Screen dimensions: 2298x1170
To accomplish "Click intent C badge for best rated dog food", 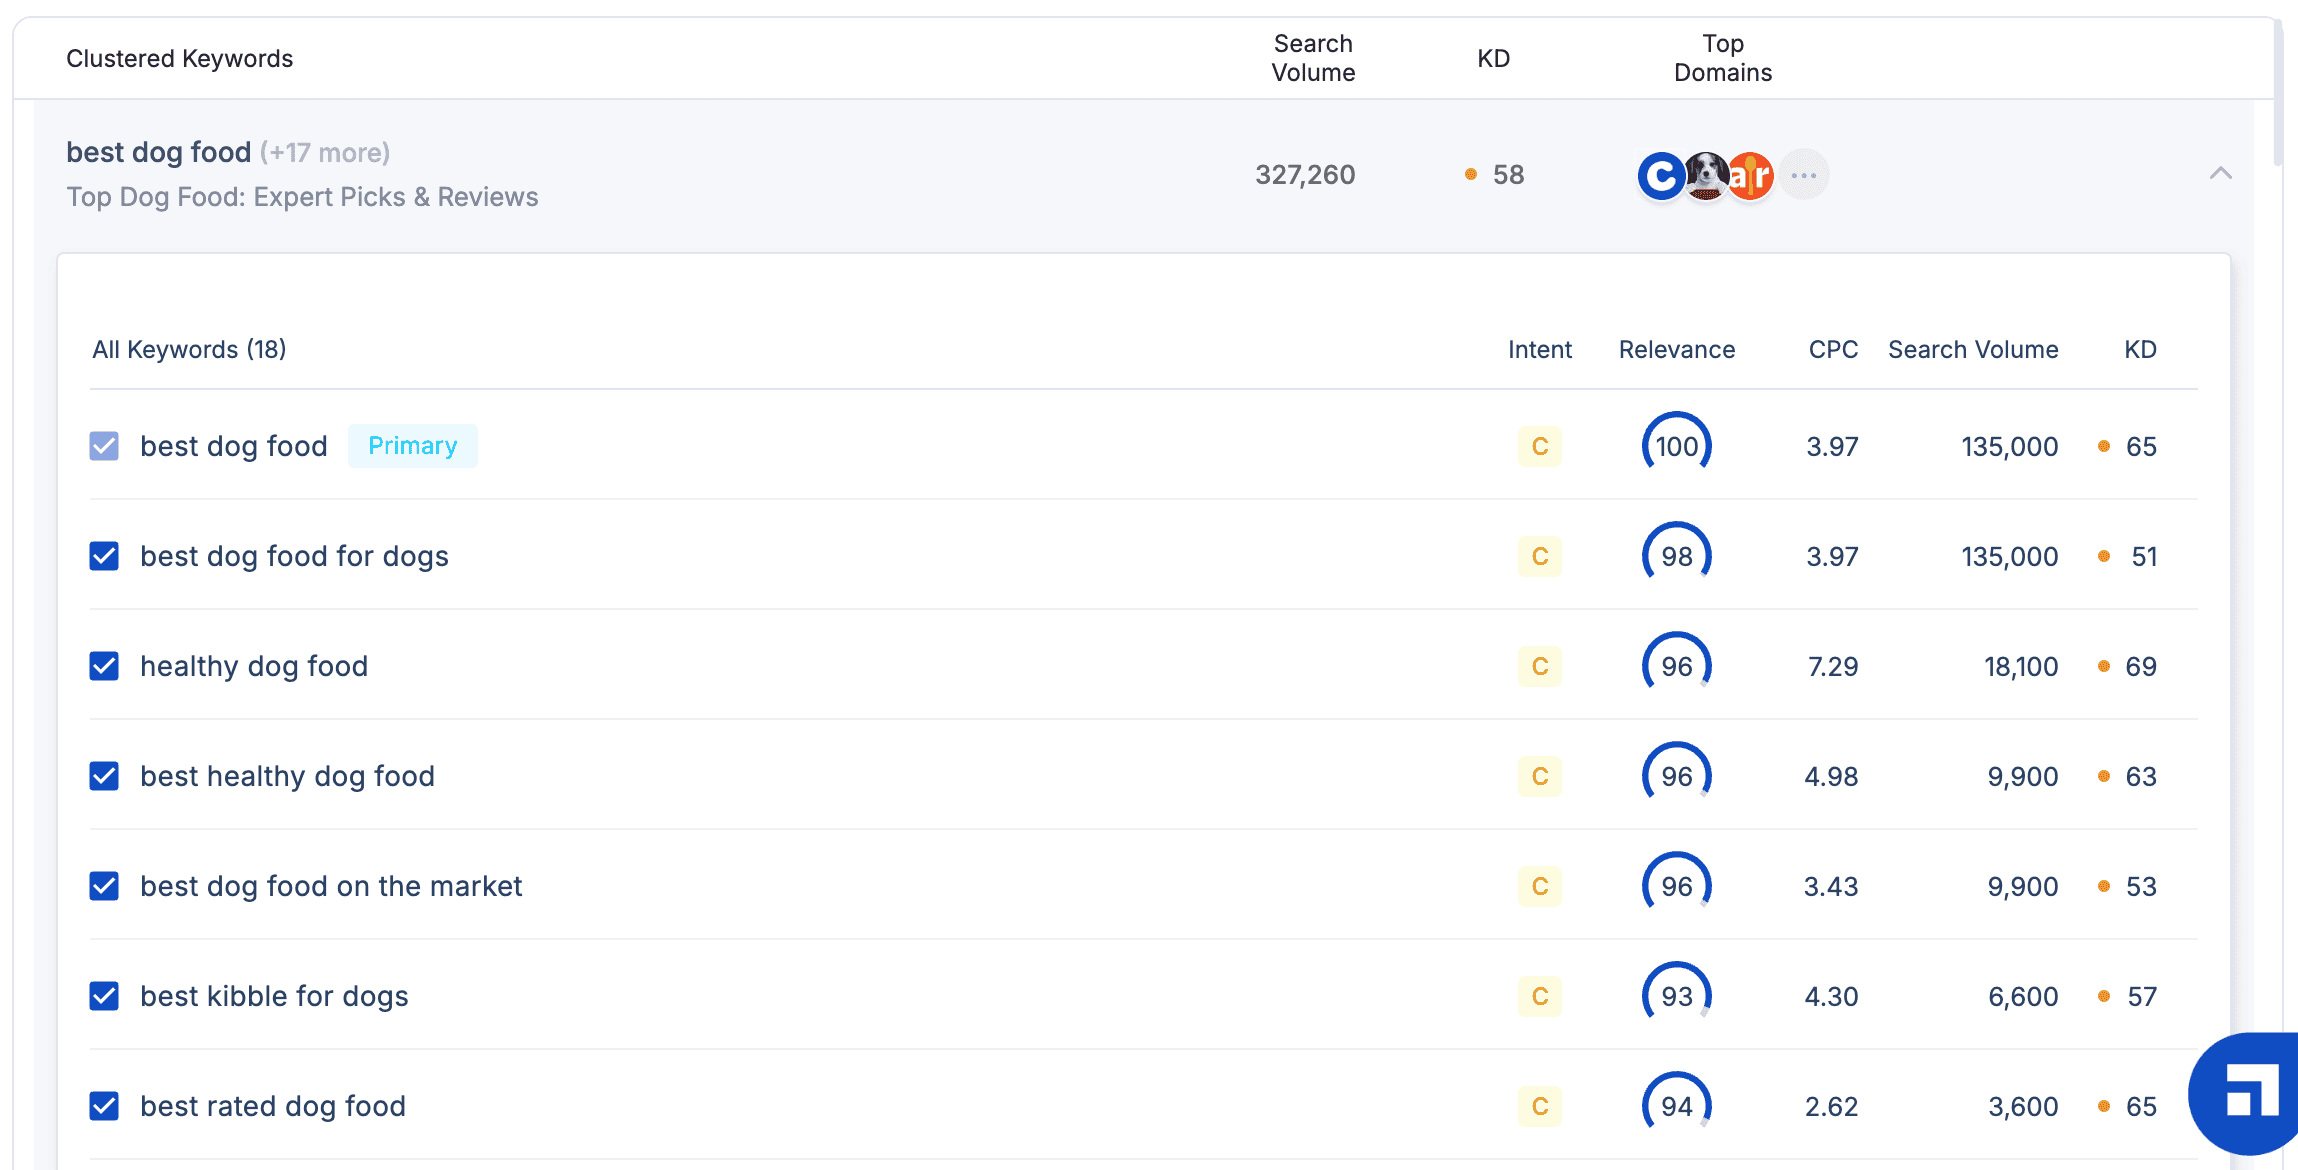I will [x=1540, y=1106].
